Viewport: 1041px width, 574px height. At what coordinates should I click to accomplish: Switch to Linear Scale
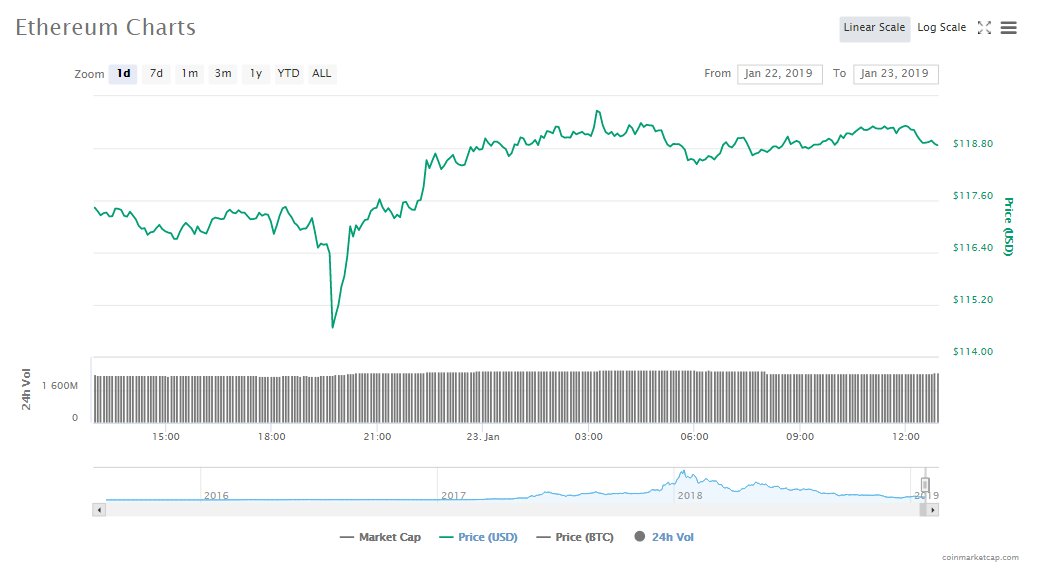click(x=873, y=28)
